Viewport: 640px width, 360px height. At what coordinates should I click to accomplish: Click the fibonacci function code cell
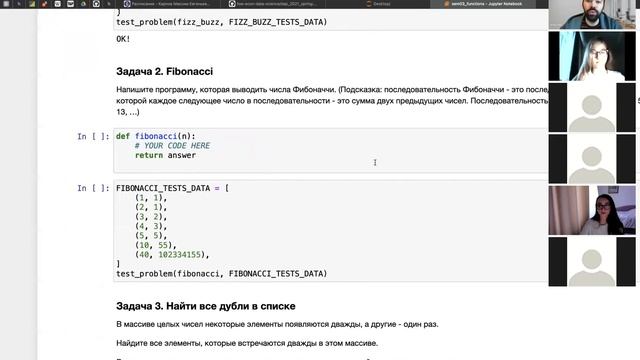tap(331, 151)
